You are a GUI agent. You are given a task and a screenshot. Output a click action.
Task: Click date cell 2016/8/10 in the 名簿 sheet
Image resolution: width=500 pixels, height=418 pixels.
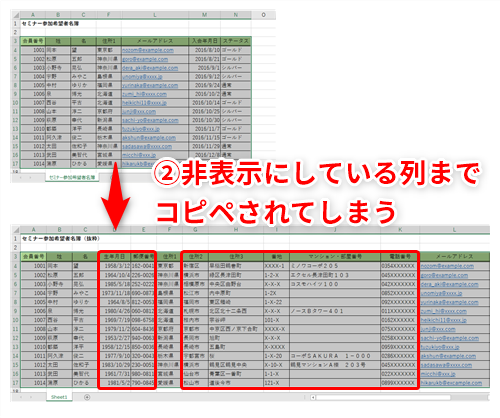tap(204, 50)
